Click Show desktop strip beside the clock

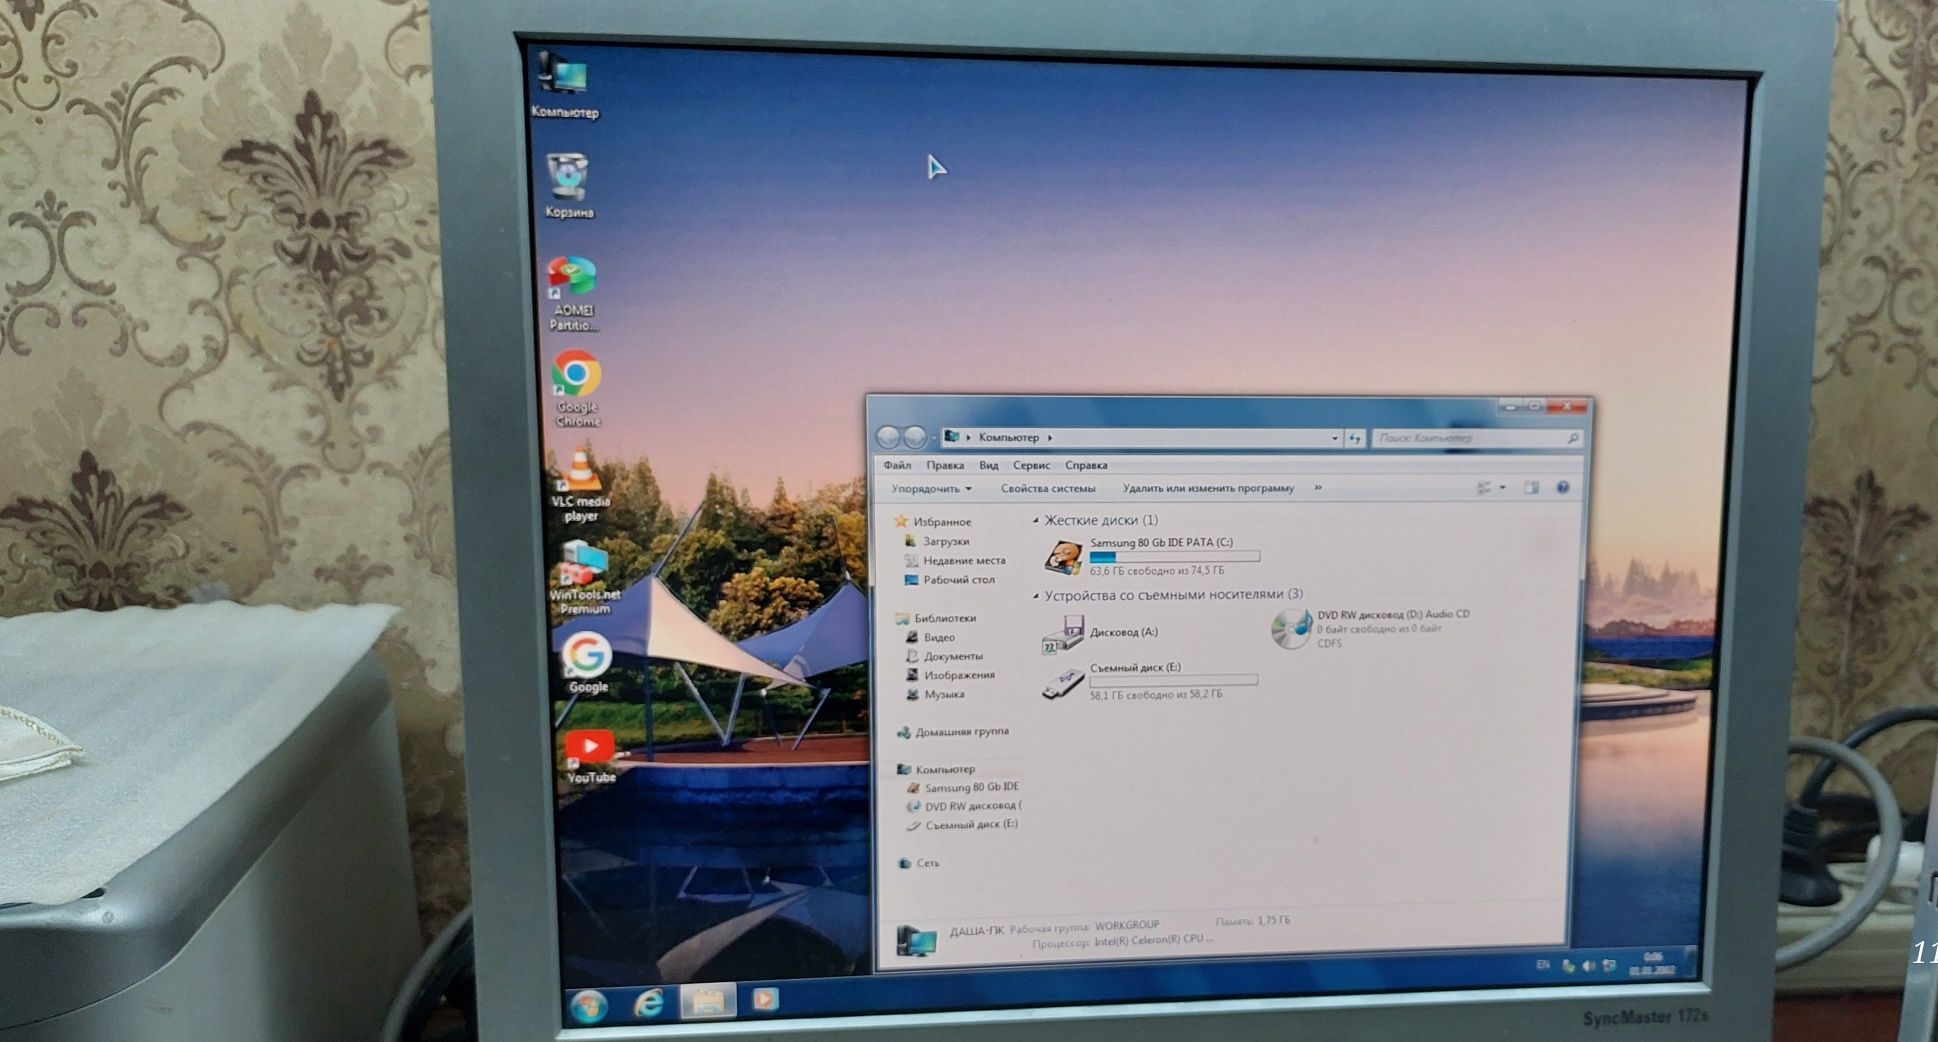1691,961
